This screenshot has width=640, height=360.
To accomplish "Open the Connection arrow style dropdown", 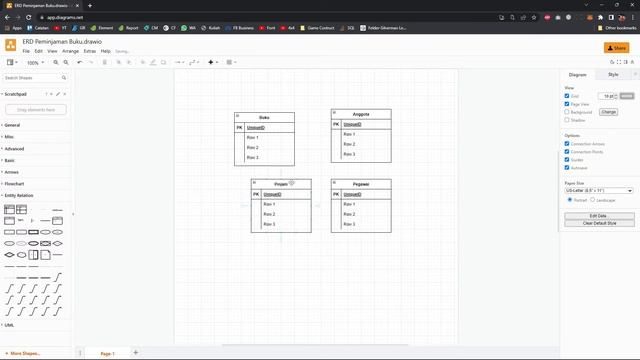I will click(179, 62).
